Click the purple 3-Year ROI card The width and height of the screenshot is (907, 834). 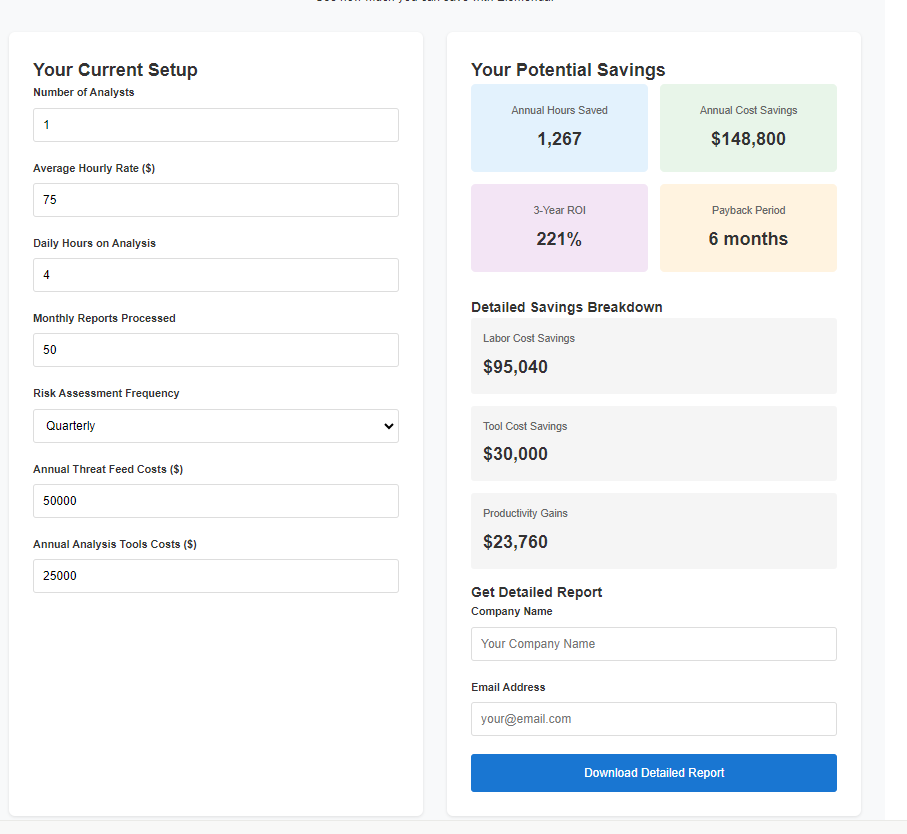[559, 228]
